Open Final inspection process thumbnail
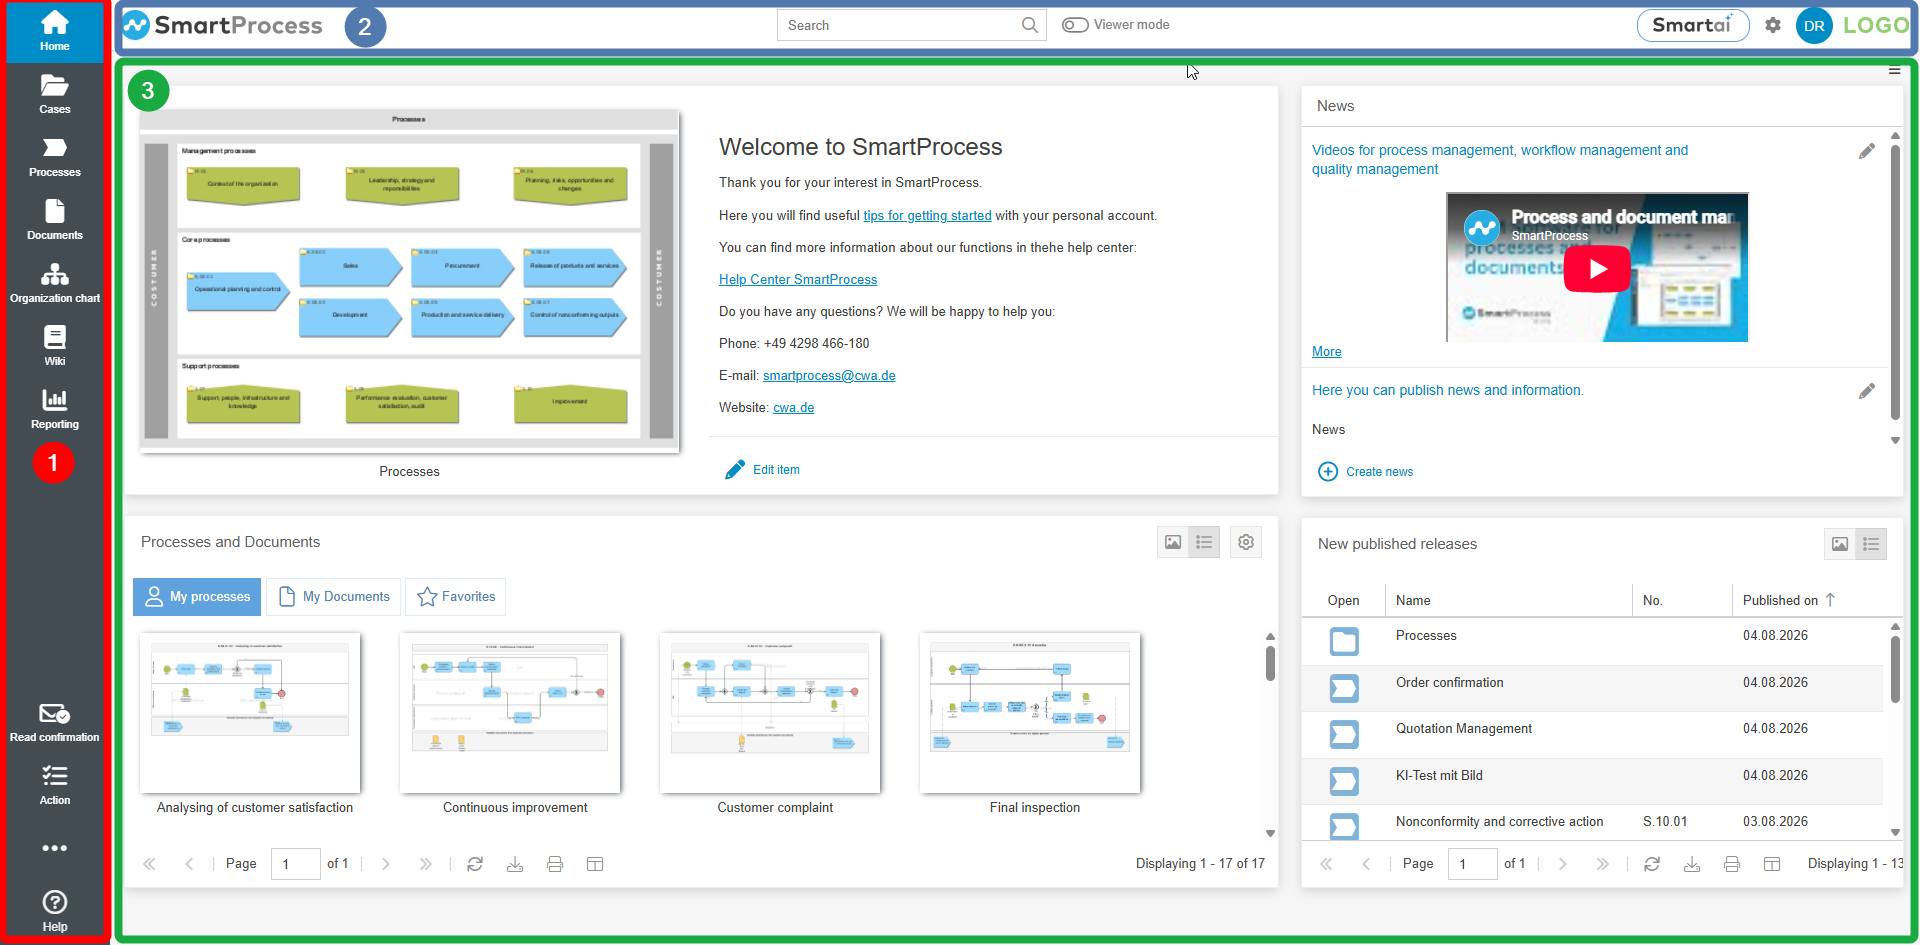Image resolution: width=1920 pixels, height=945 pixels. click(1030, 713)
